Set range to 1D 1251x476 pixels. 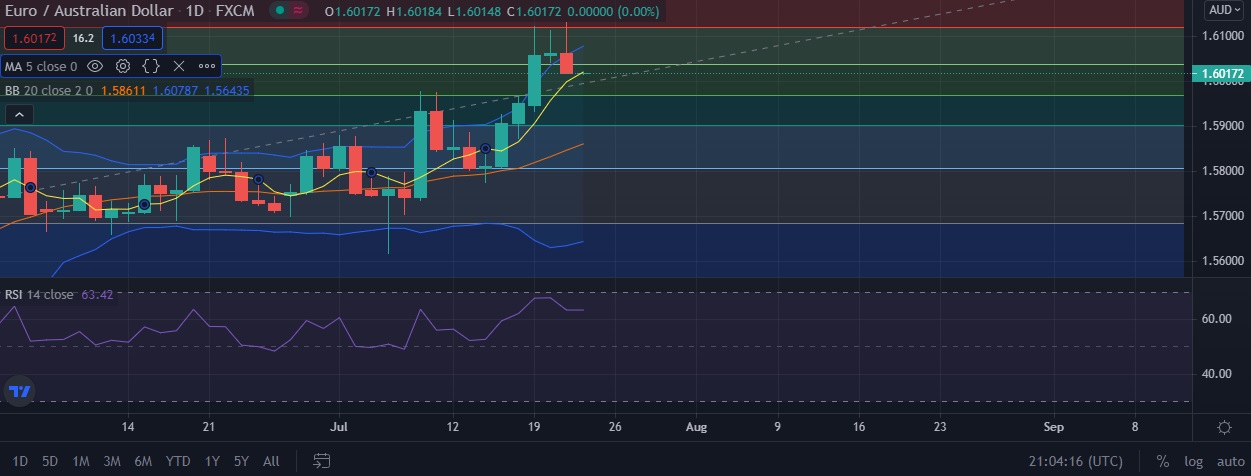(x=20, y=461)
